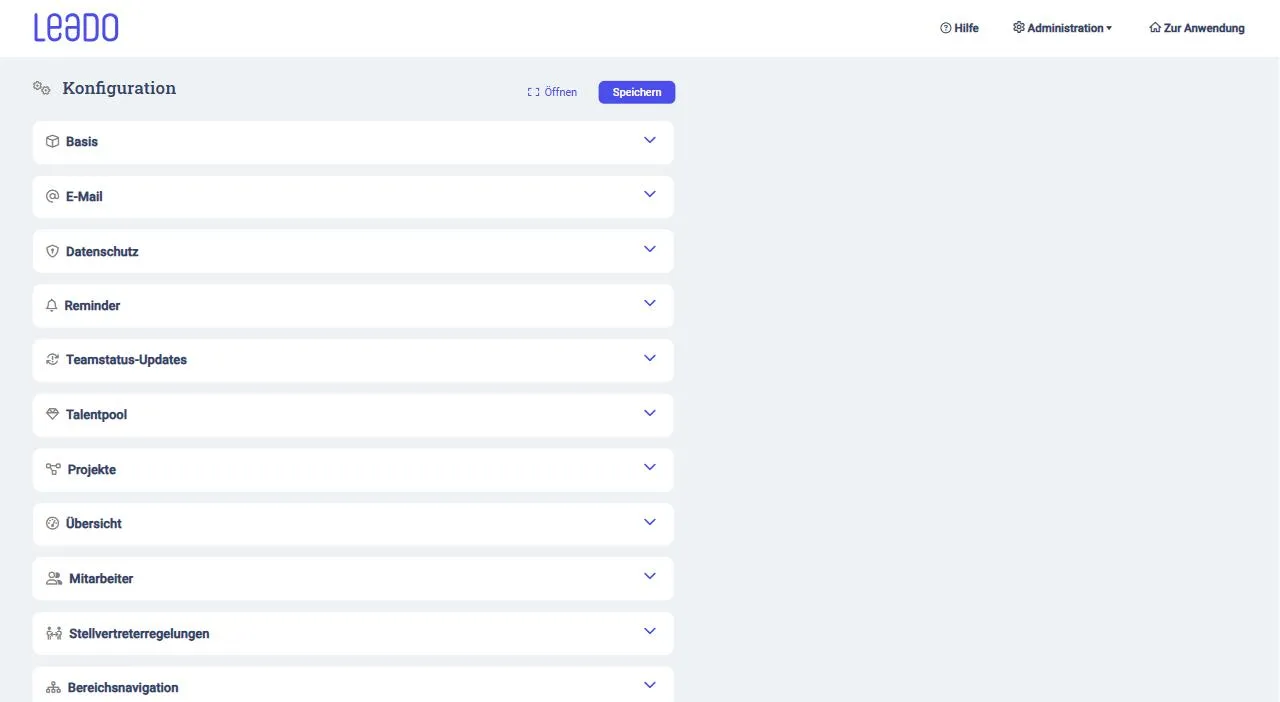
Task: Click the E-Mail section title
Action: (x=84, y=197)
